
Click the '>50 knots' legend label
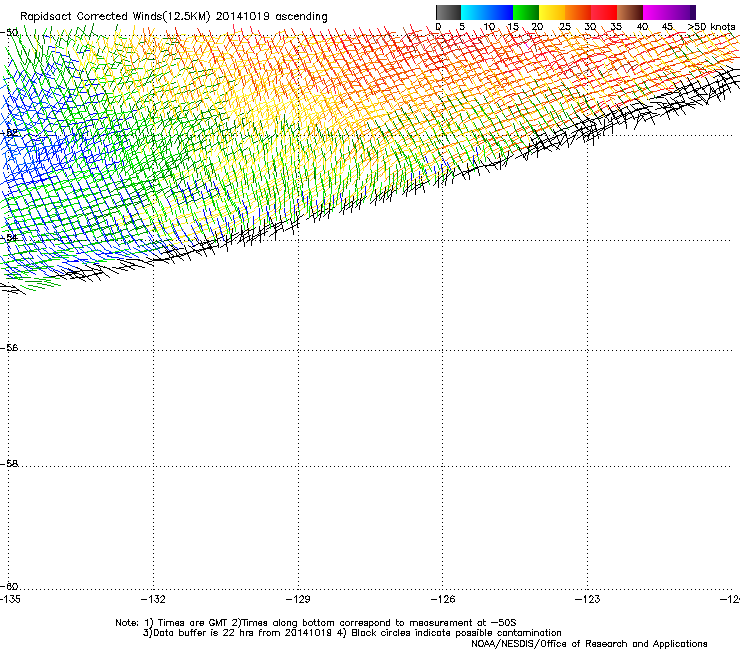711,27
